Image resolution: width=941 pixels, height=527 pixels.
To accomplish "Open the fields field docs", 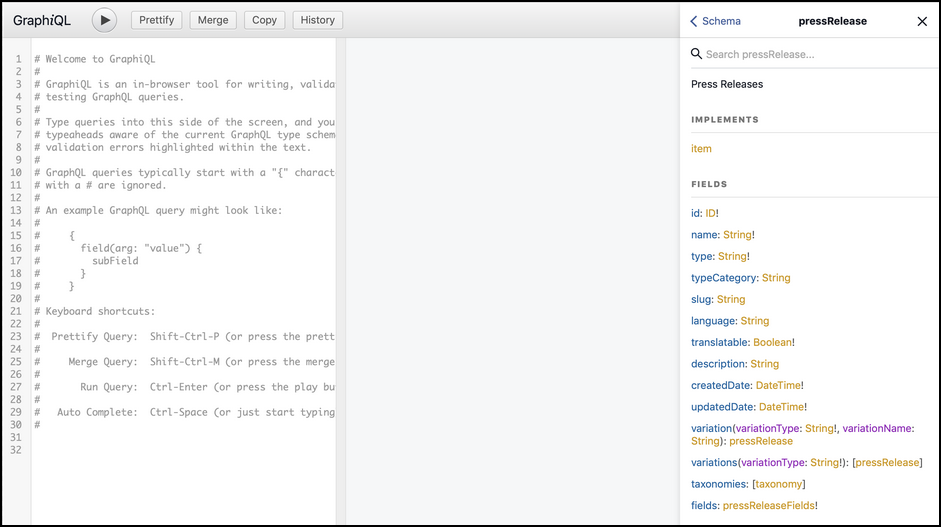I will pyautogui.click(x=704, y=506).
